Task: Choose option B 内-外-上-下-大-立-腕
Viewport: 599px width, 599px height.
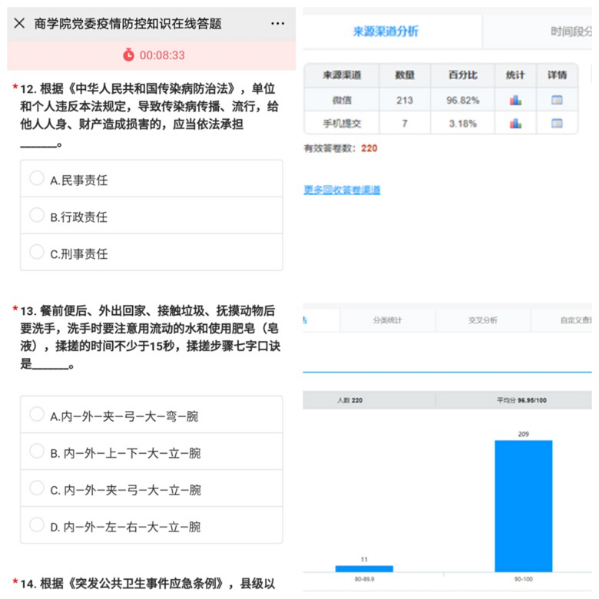Action: tap(151, 452)
